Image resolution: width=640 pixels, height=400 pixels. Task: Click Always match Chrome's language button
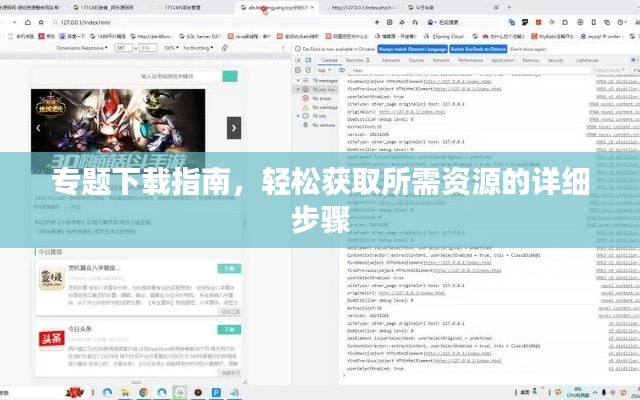[x=412, y=49]
